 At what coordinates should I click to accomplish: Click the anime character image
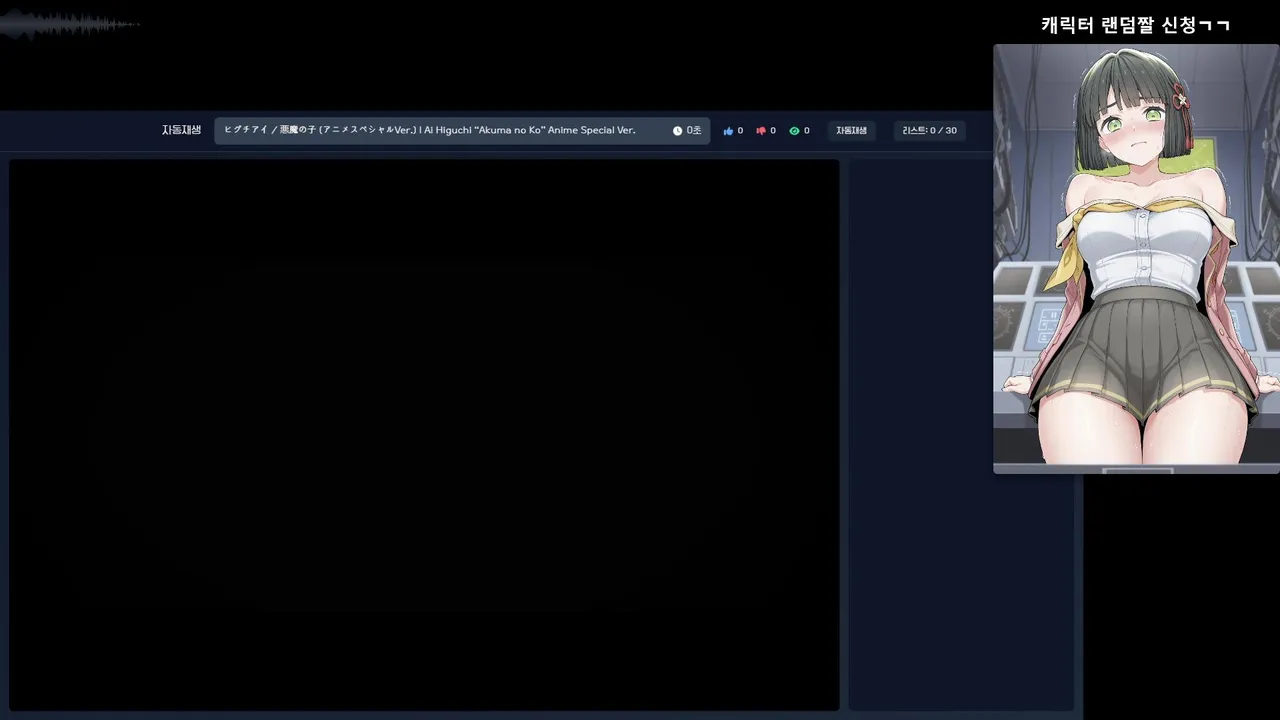click(x=1136, y=258)
